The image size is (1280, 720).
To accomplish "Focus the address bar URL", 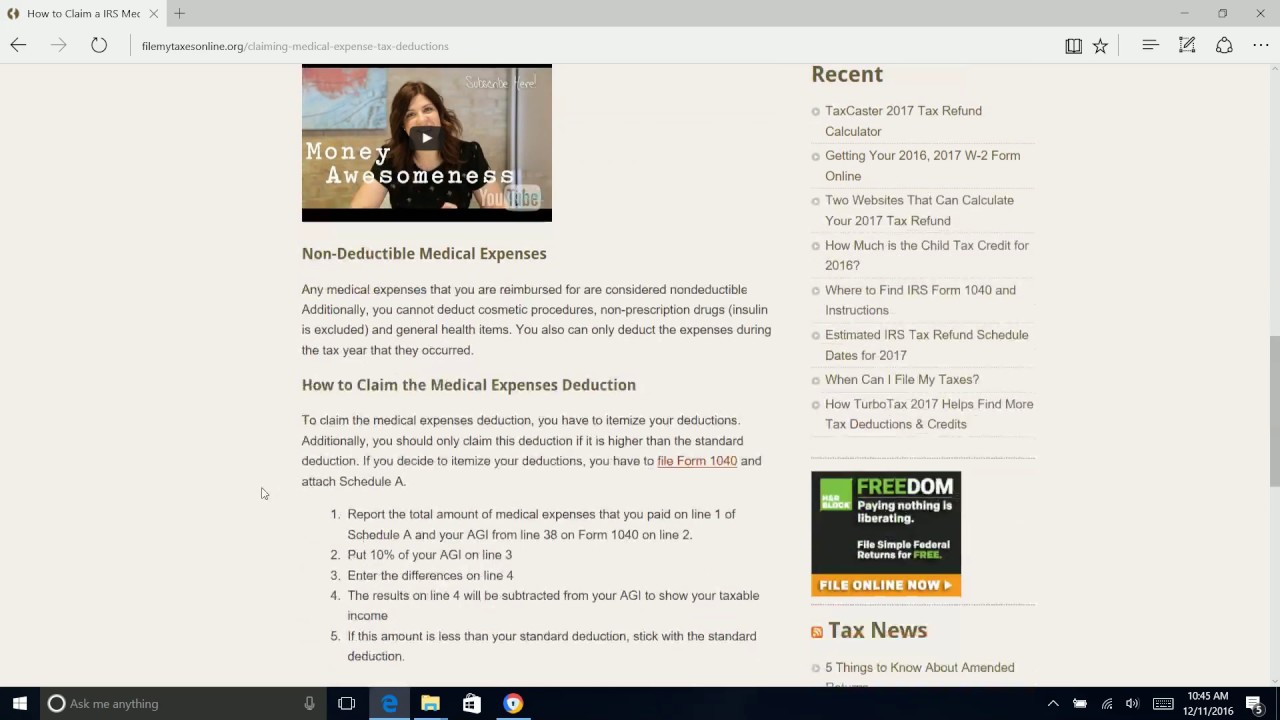I will (295, 46).
